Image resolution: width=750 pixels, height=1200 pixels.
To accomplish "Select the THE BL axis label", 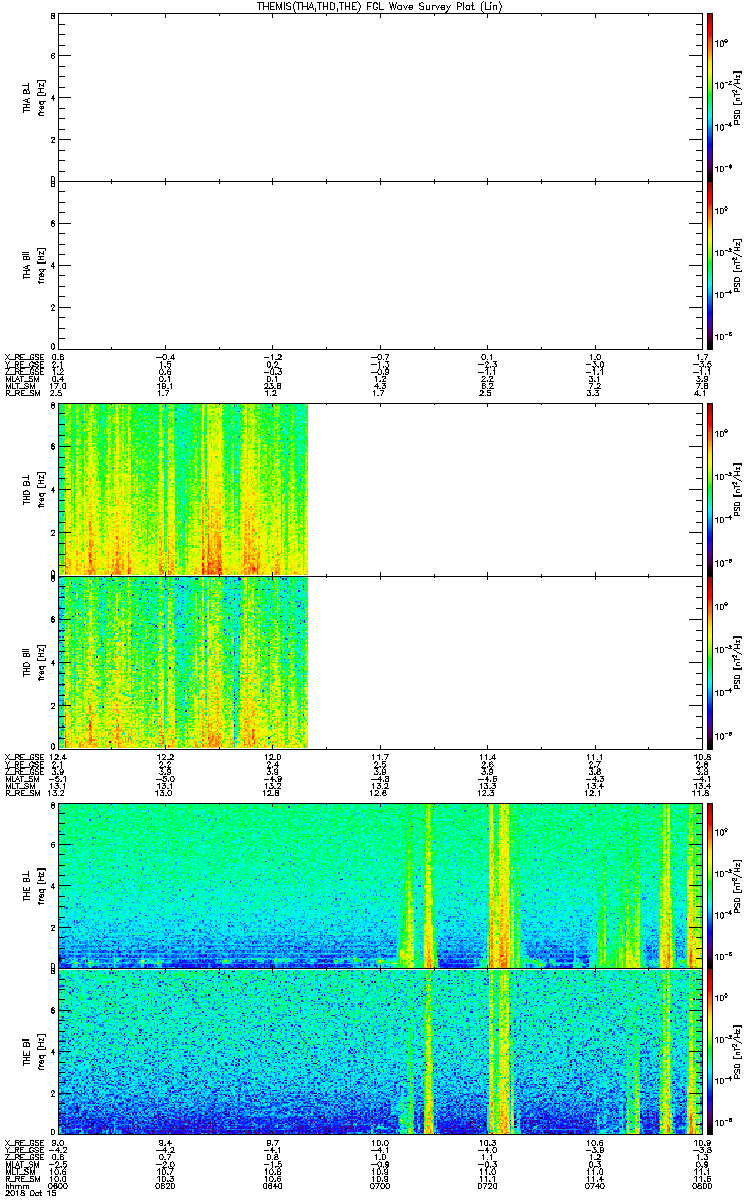I will (27, 885).
